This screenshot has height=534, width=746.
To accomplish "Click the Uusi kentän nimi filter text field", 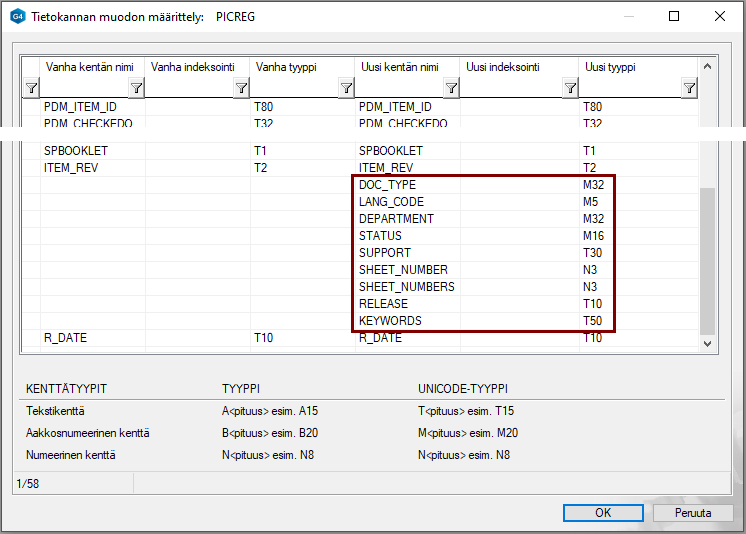I will (398, 89).
